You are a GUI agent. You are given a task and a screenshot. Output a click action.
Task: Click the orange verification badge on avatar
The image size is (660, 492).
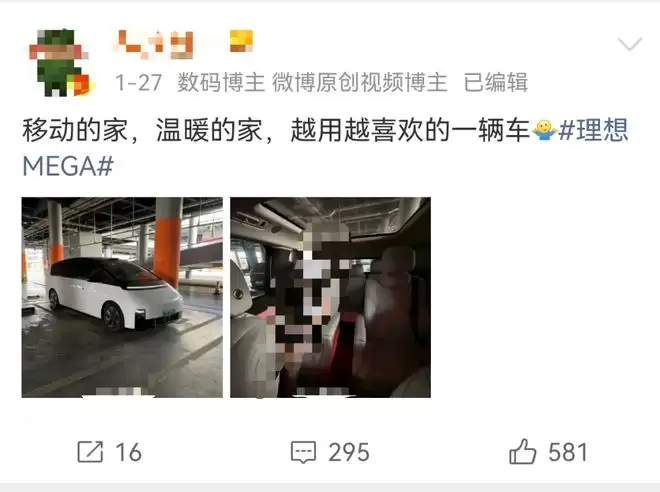82,85
